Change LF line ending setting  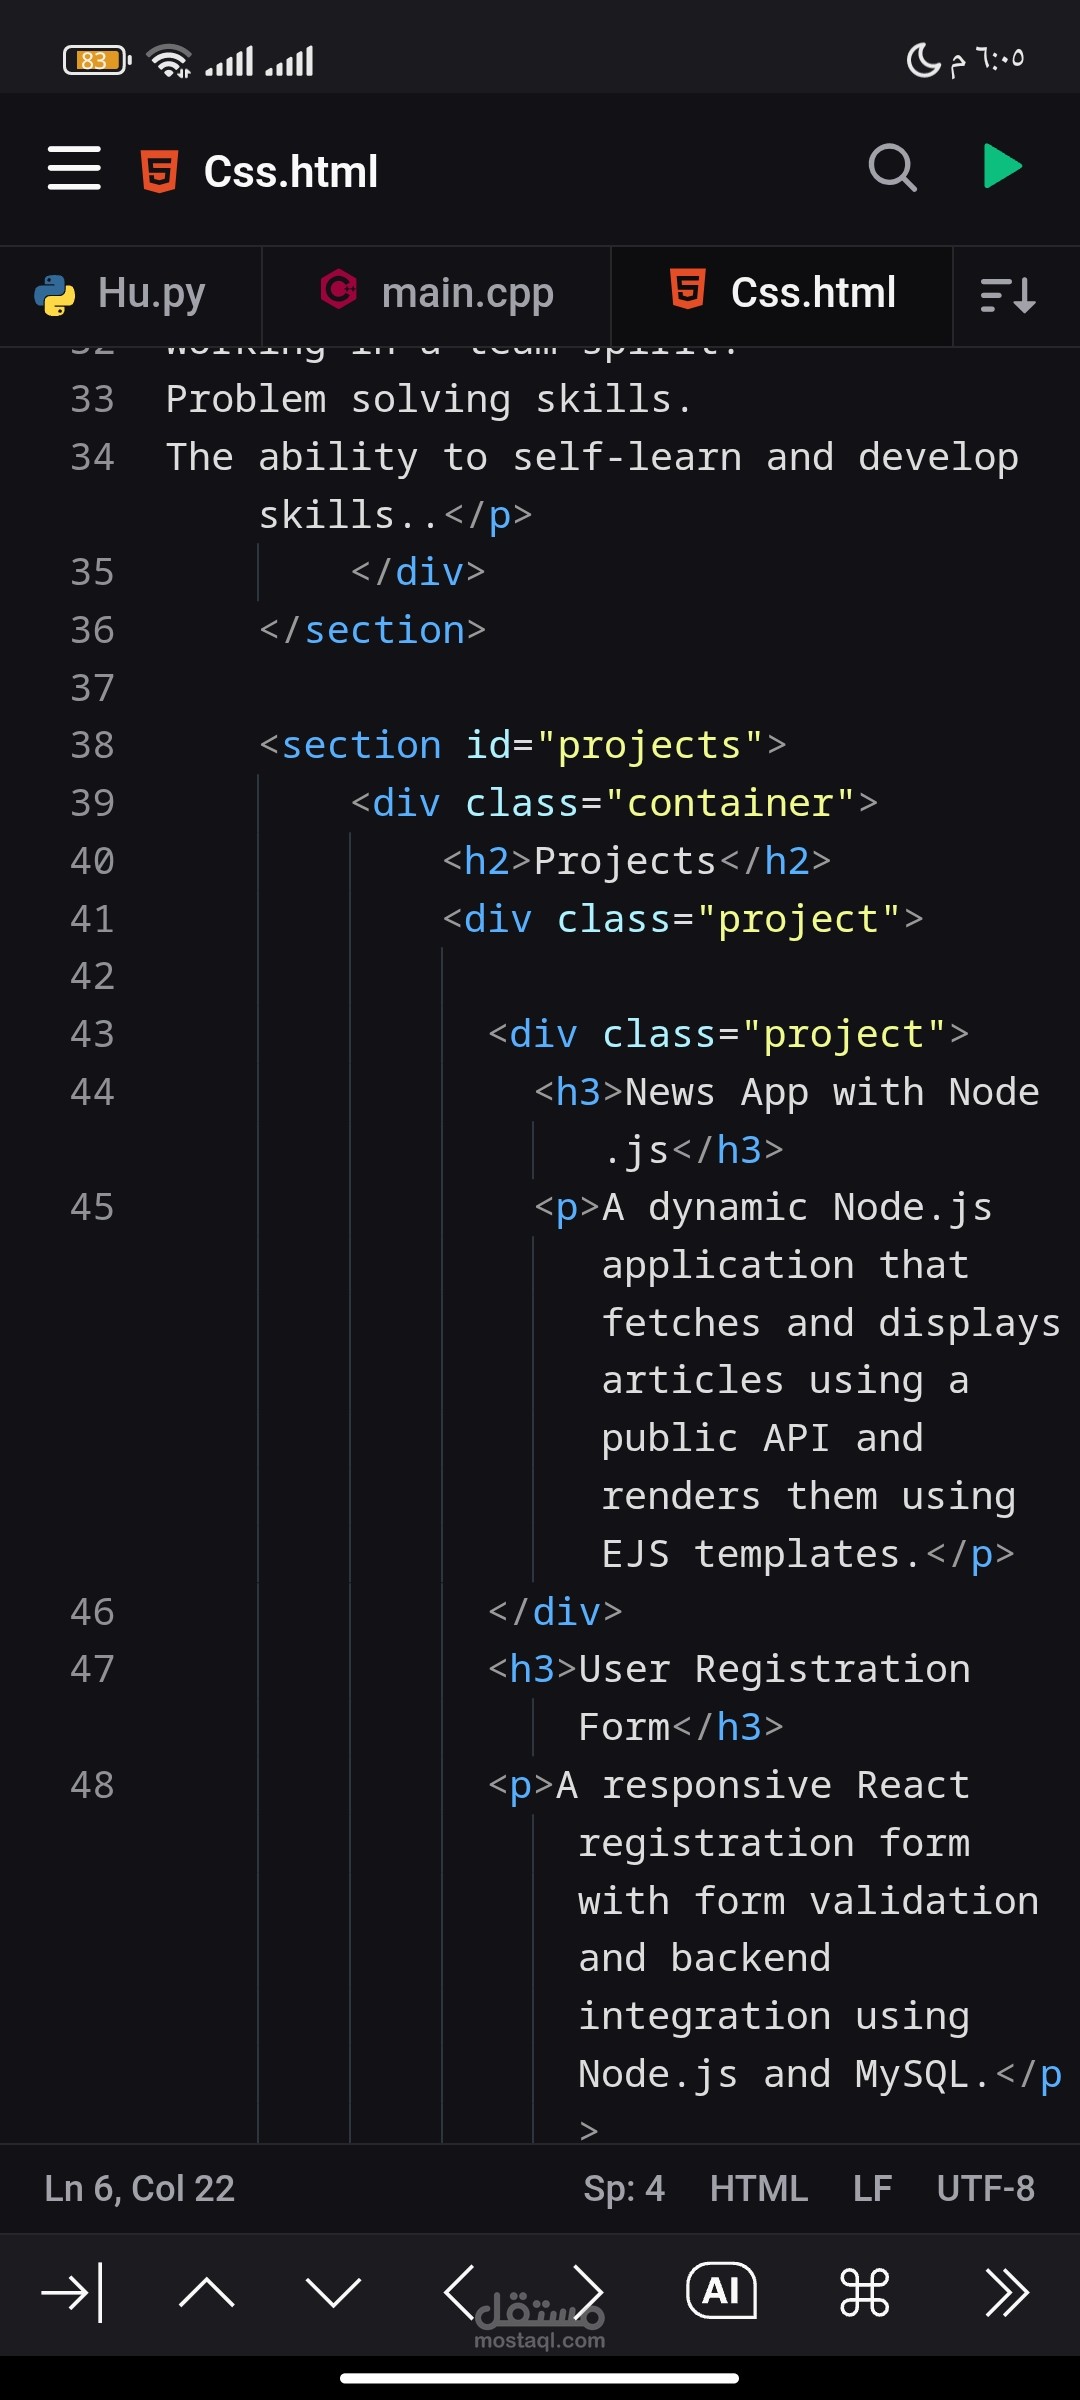click(872, 2188)
